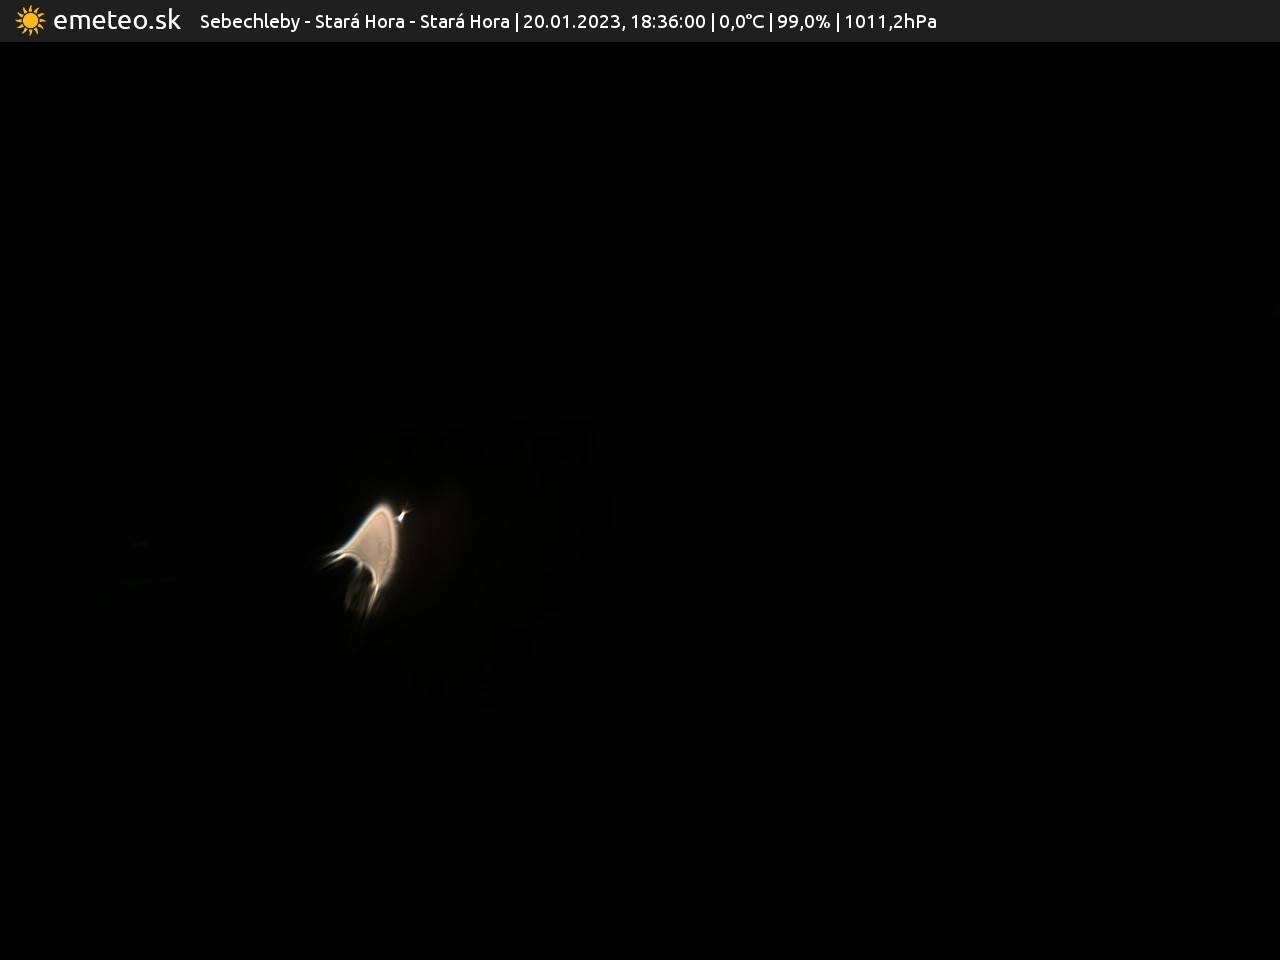Image resolution: width=1280 pixels, height=960 pixels.
Task: Click the second Stará Hora label
Action: 464,22
